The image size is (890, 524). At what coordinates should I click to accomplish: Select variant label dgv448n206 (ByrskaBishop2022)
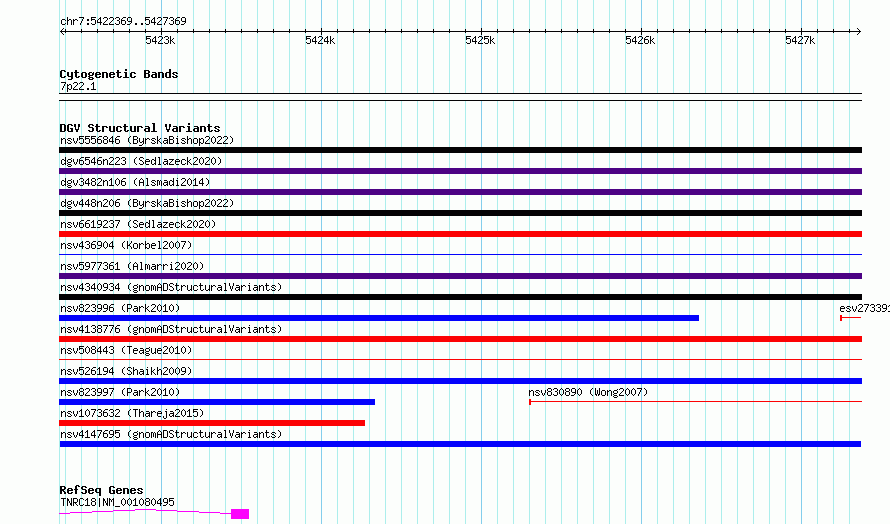[147, 203]
